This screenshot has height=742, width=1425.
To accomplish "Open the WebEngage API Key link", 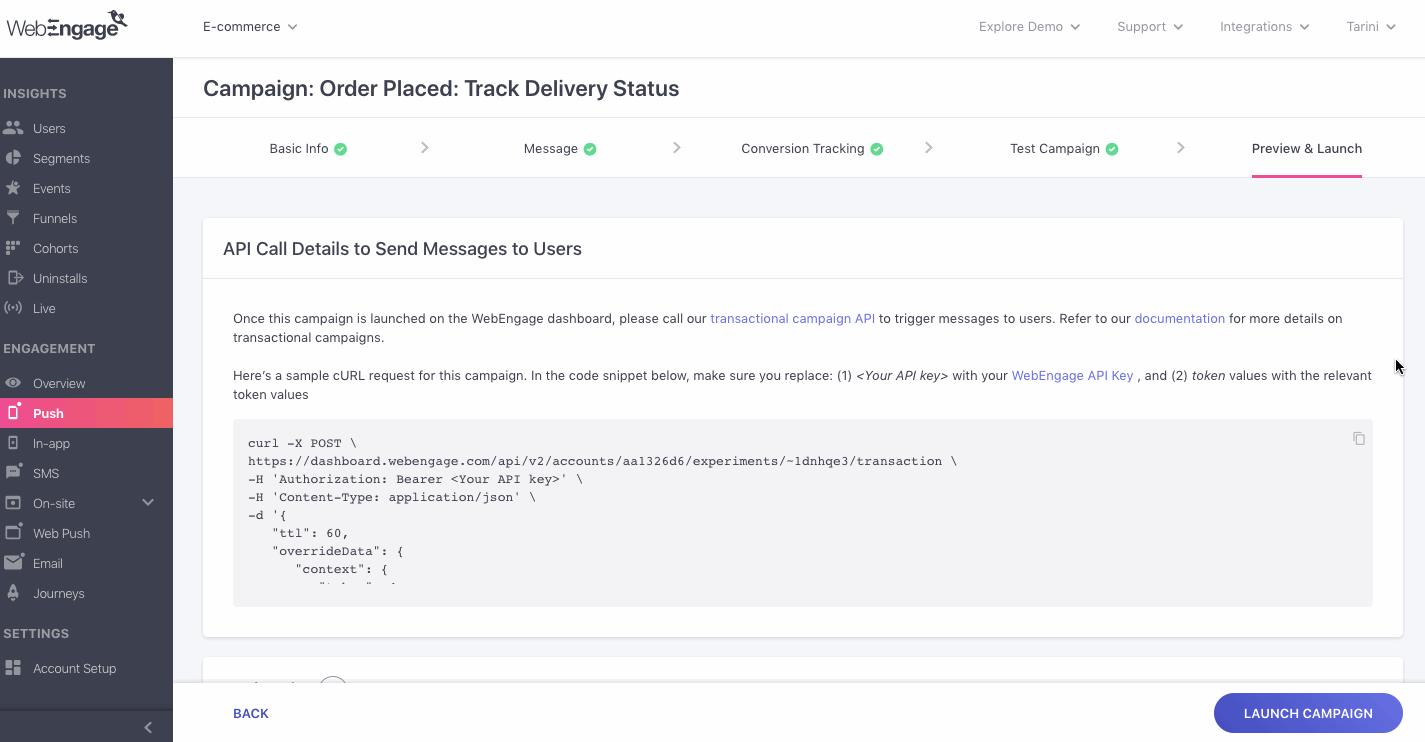I will click(x=1072, y=376).
